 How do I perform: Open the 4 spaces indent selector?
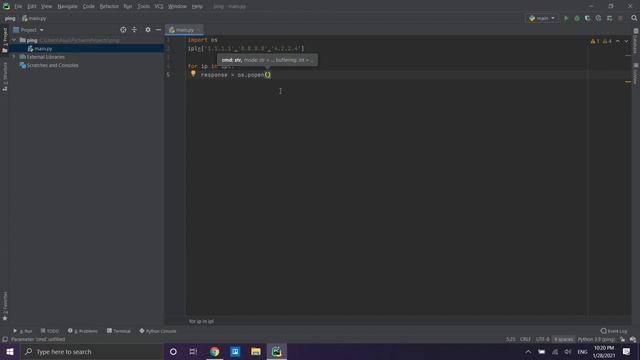coord(564,340)
